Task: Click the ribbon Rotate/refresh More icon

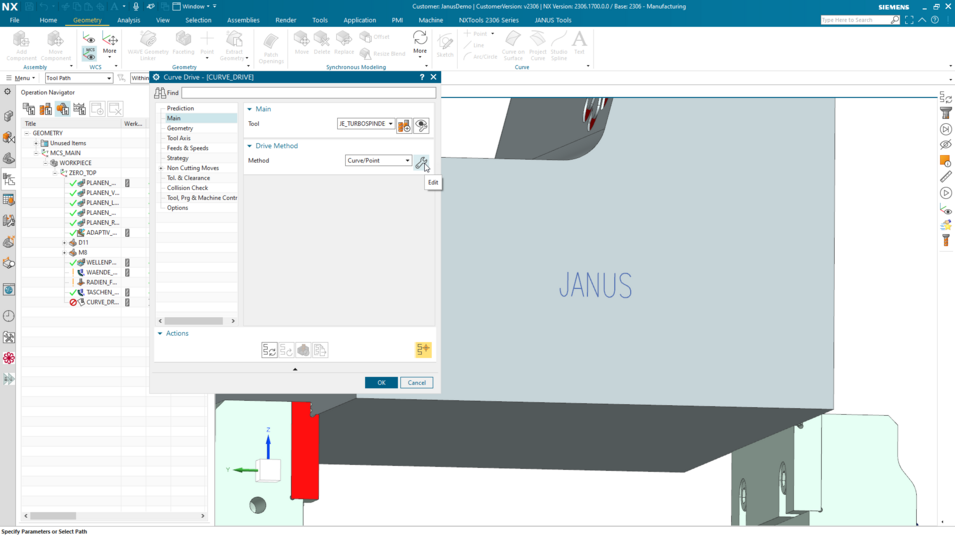Action: 420,38
